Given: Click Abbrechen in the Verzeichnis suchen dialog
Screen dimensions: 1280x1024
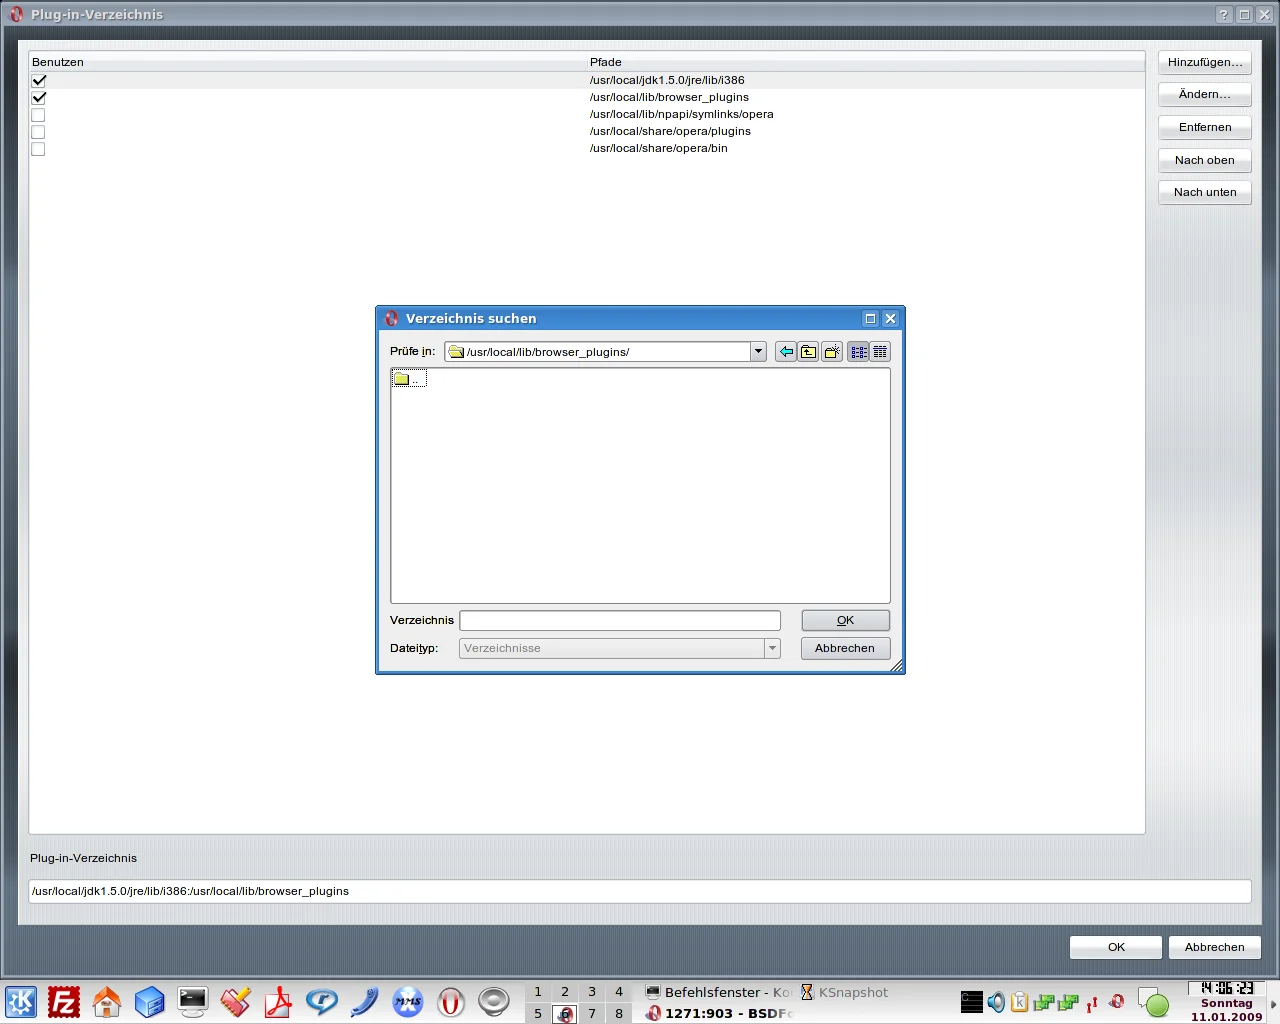Looking at the screenshot, I should pos(845,648).
